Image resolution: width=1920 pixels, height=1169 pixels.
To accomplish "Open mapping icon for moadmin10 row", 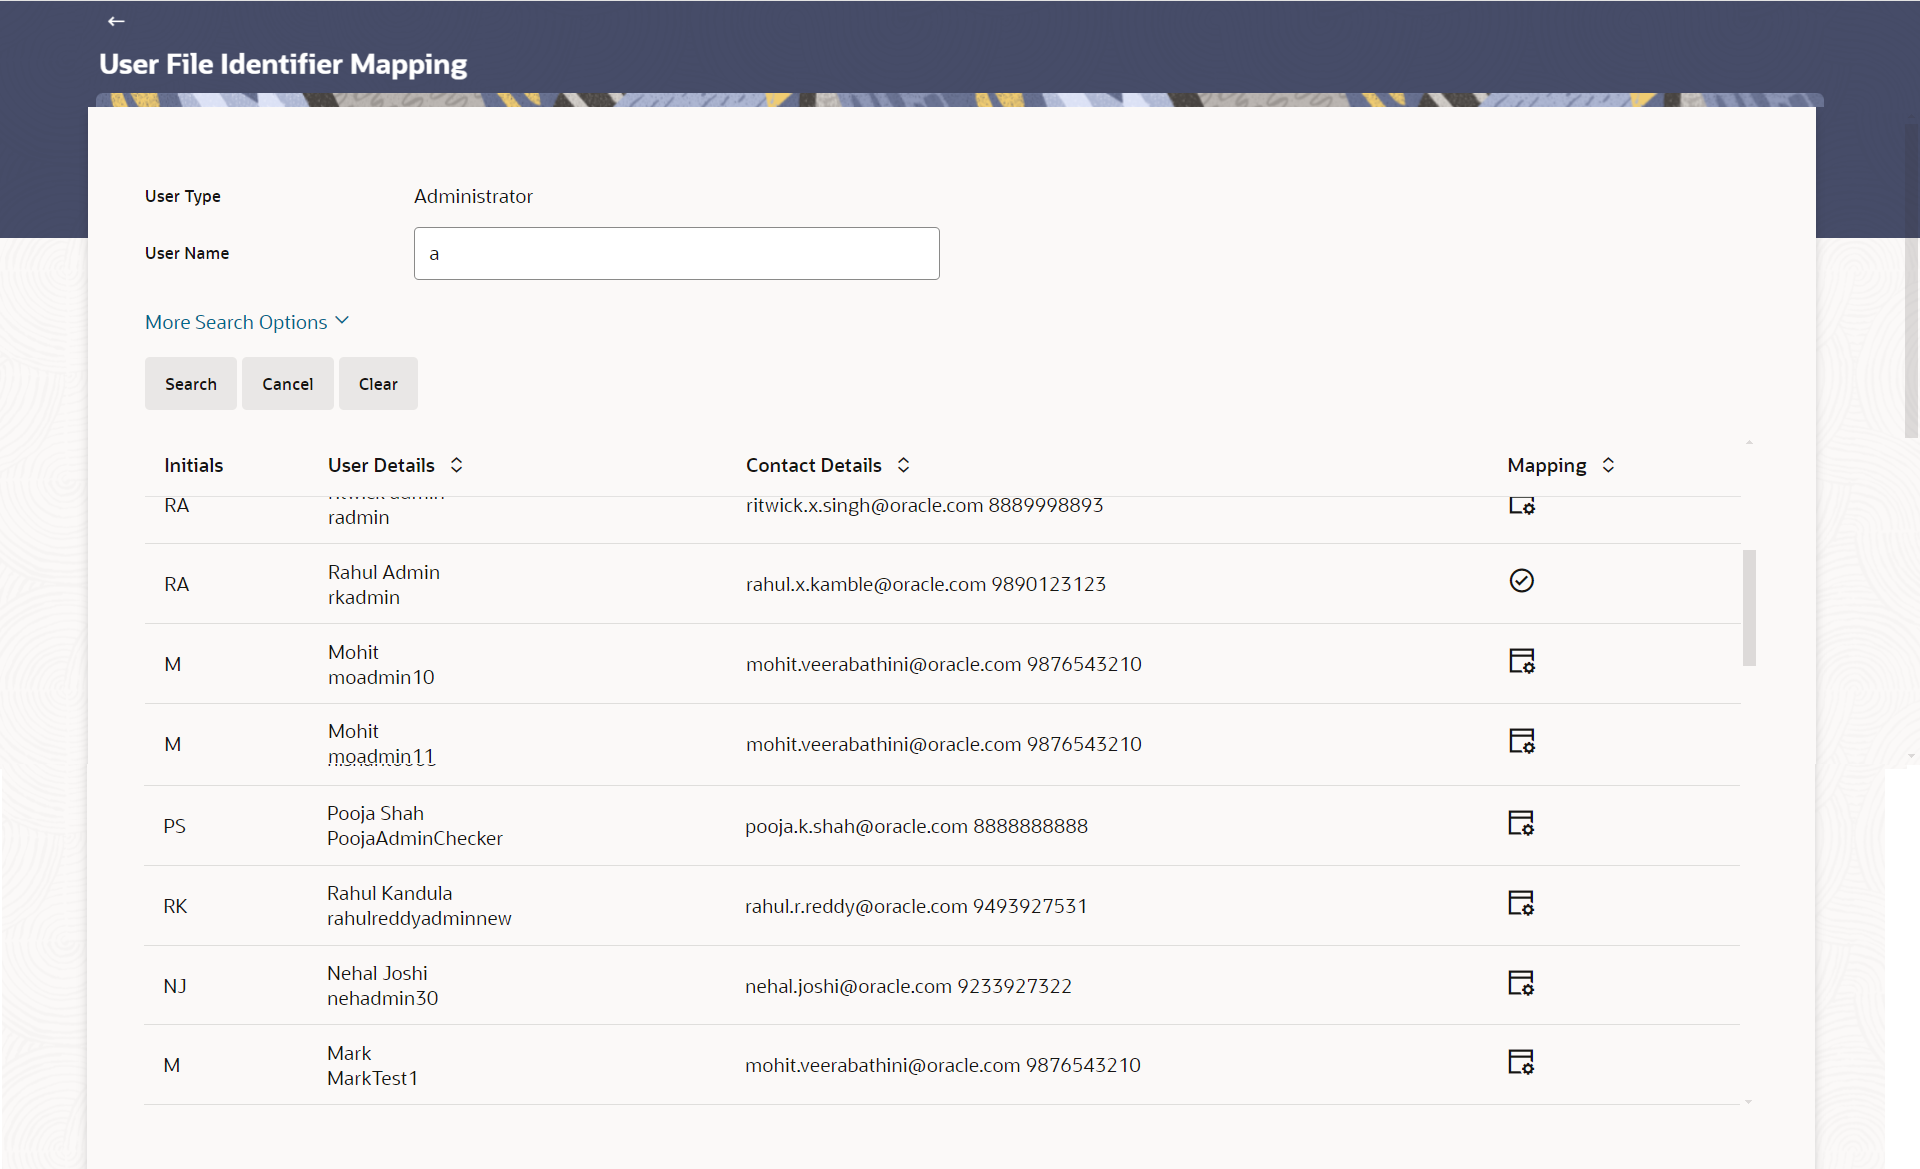I will [x=1521, y=661].
